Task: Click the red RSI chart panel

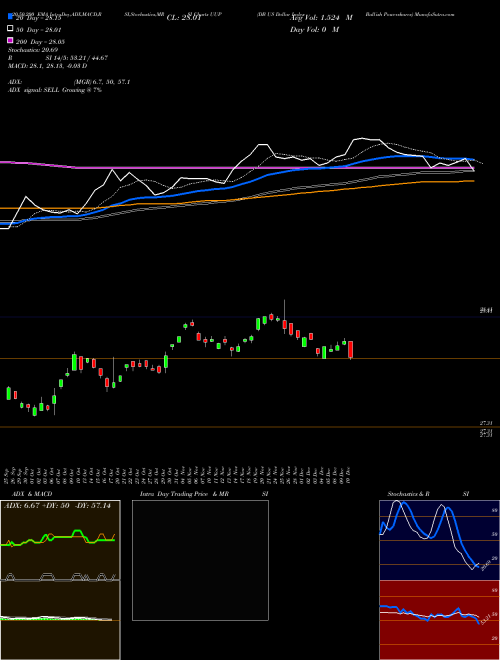Action: point(439,620)
